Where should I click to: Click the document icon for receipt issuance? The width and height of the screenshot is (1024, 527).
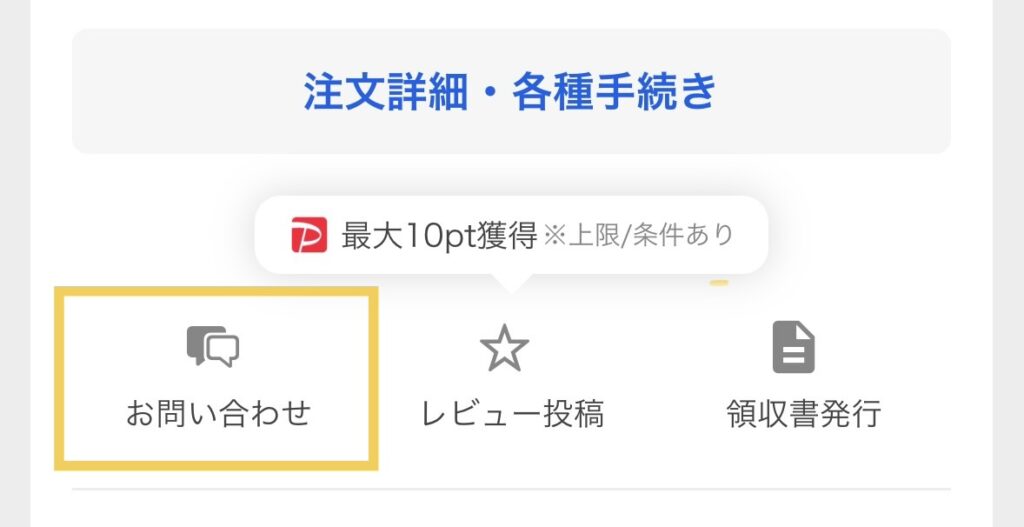794,347
